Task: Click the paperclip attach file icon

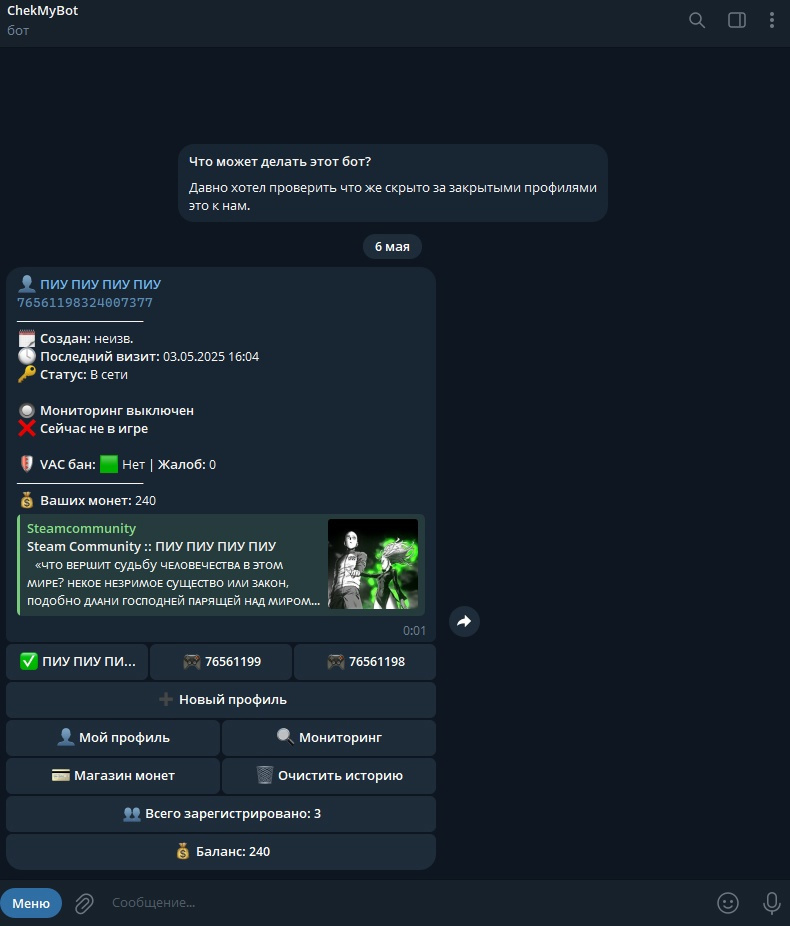Action: (84, 903)
